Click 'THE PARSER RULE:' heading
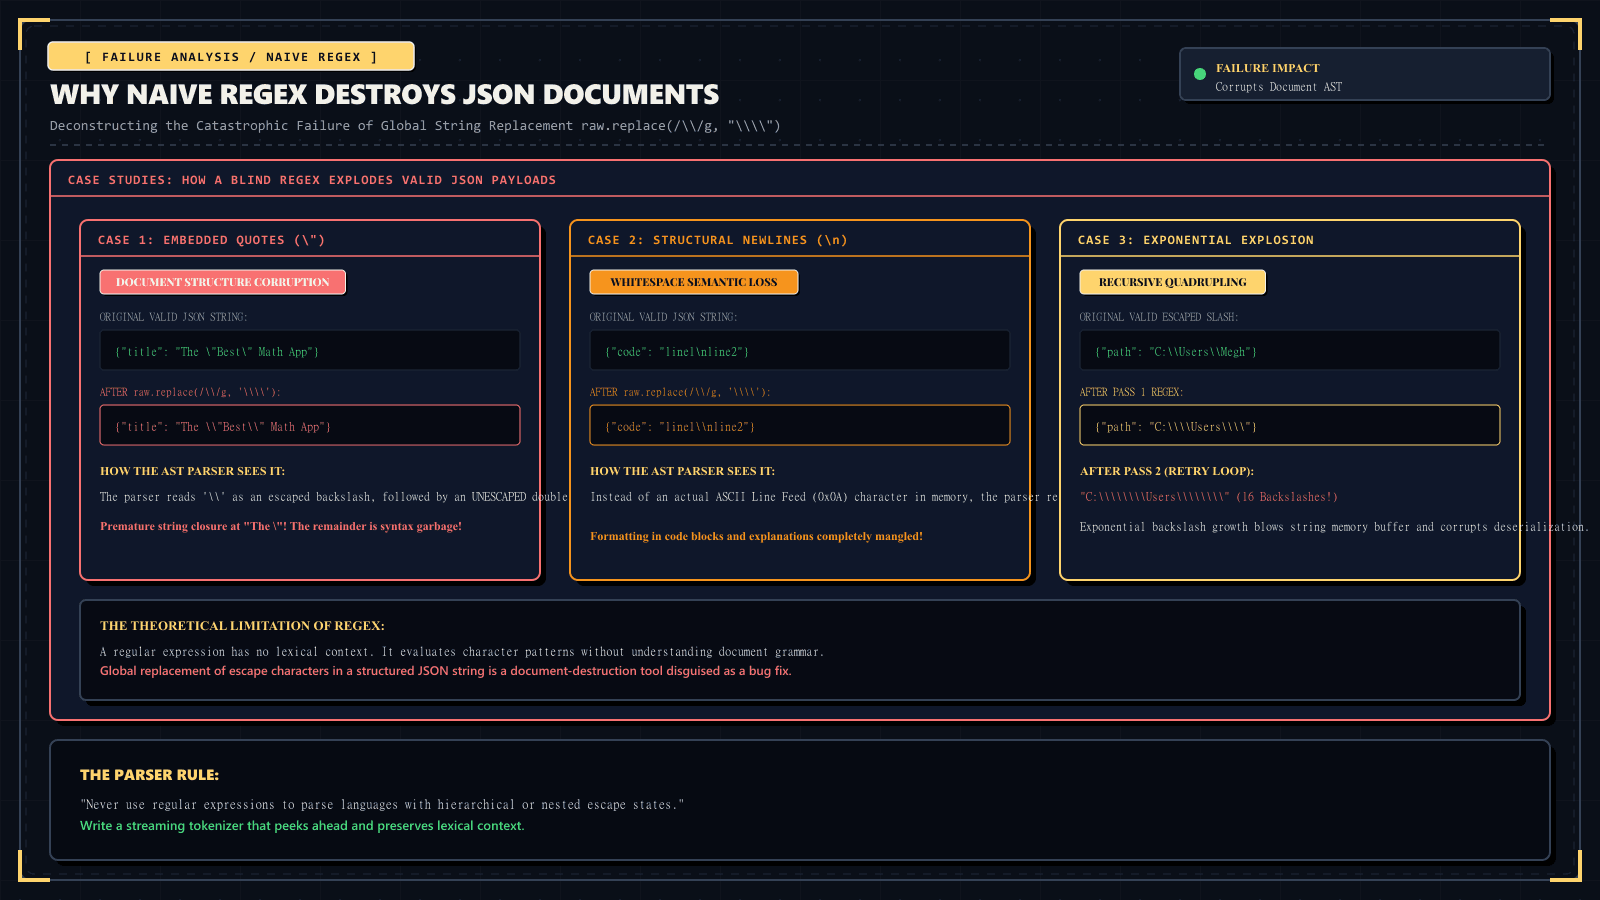1600x900 pixels. [x=149, y=775]
